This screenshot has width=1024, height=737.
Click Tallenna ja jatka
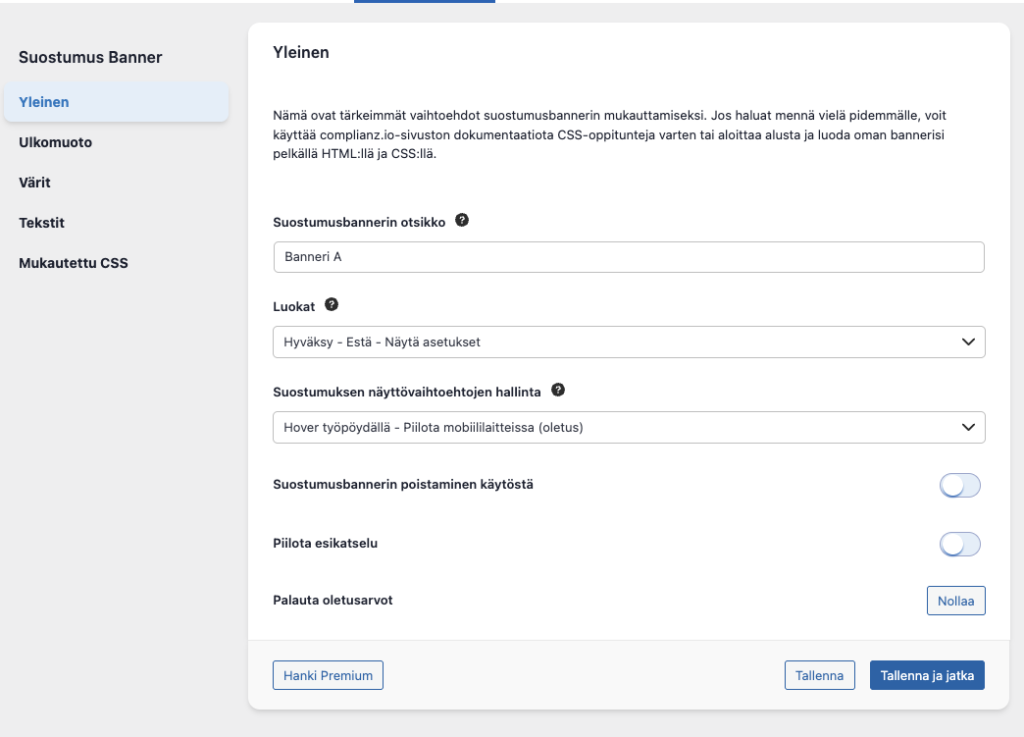pyautogui.click(x=927, y=675)
